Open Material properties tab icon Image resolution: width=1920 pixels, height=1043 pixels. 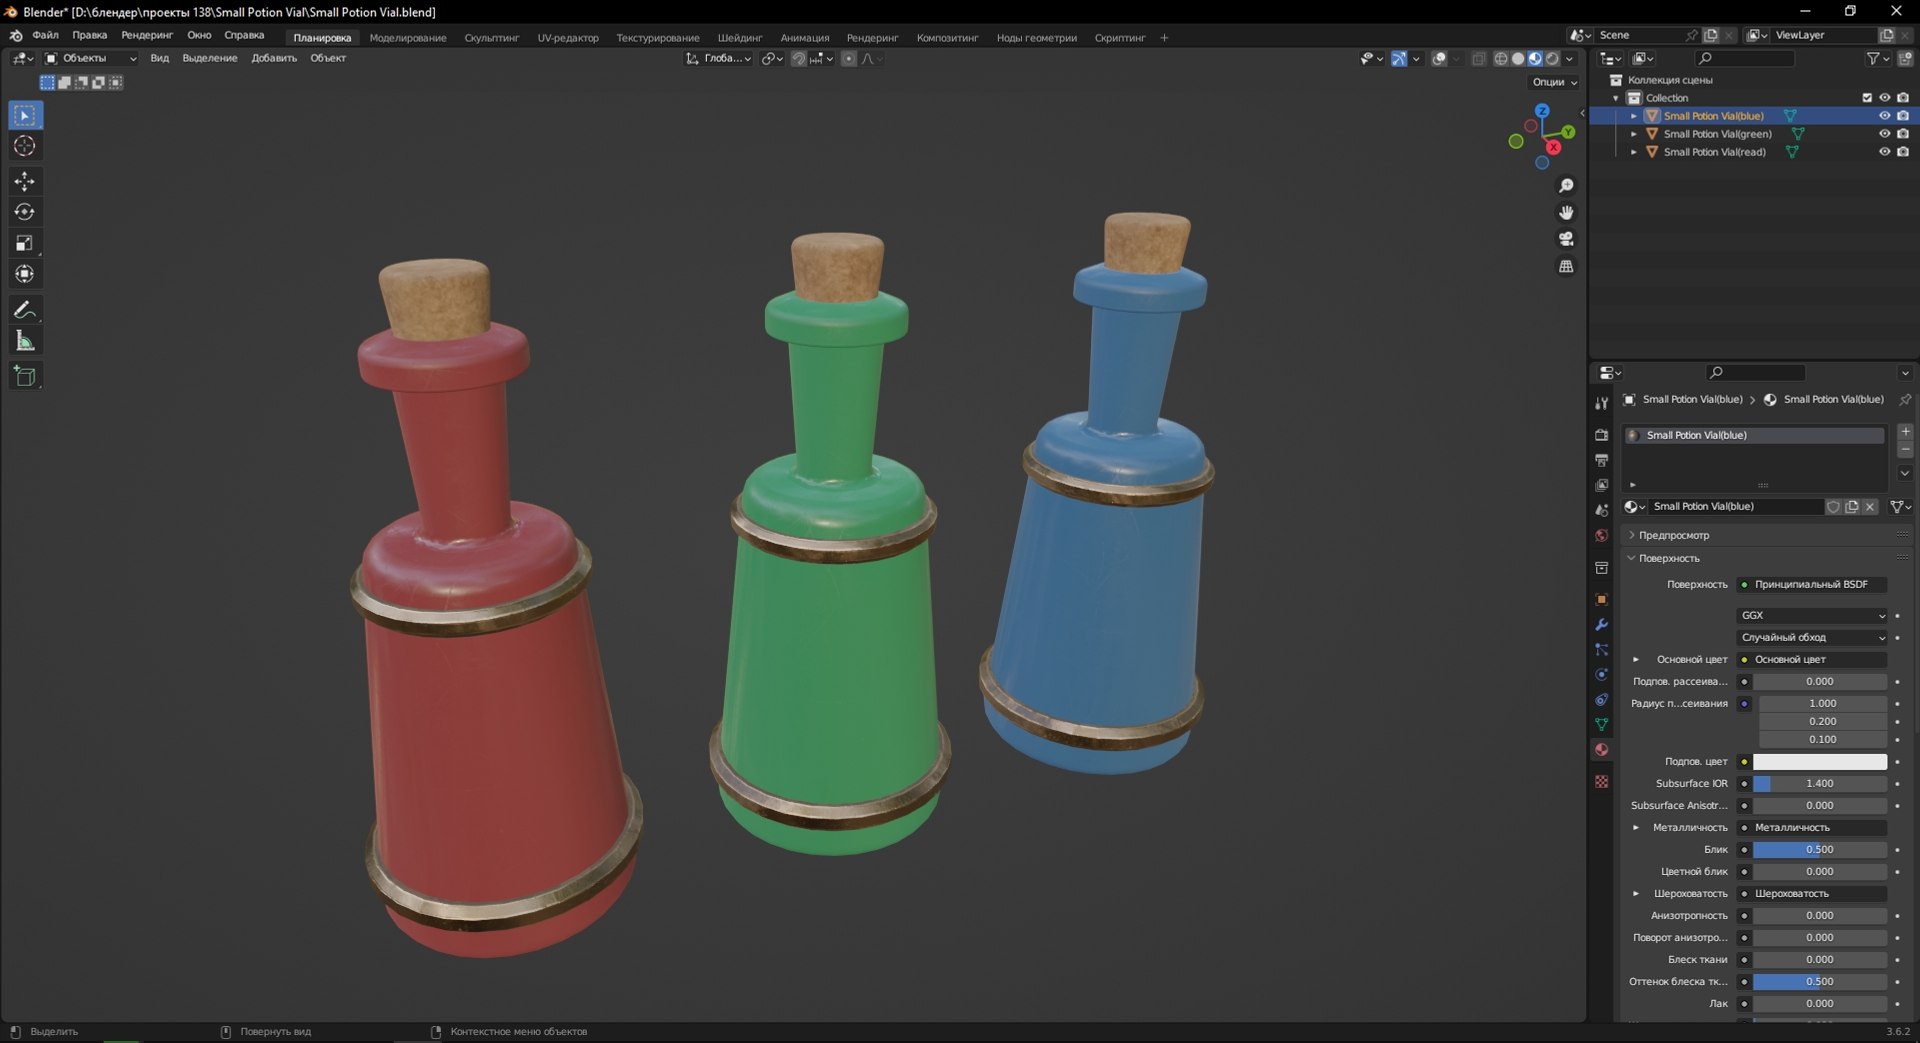(1601, 750)
